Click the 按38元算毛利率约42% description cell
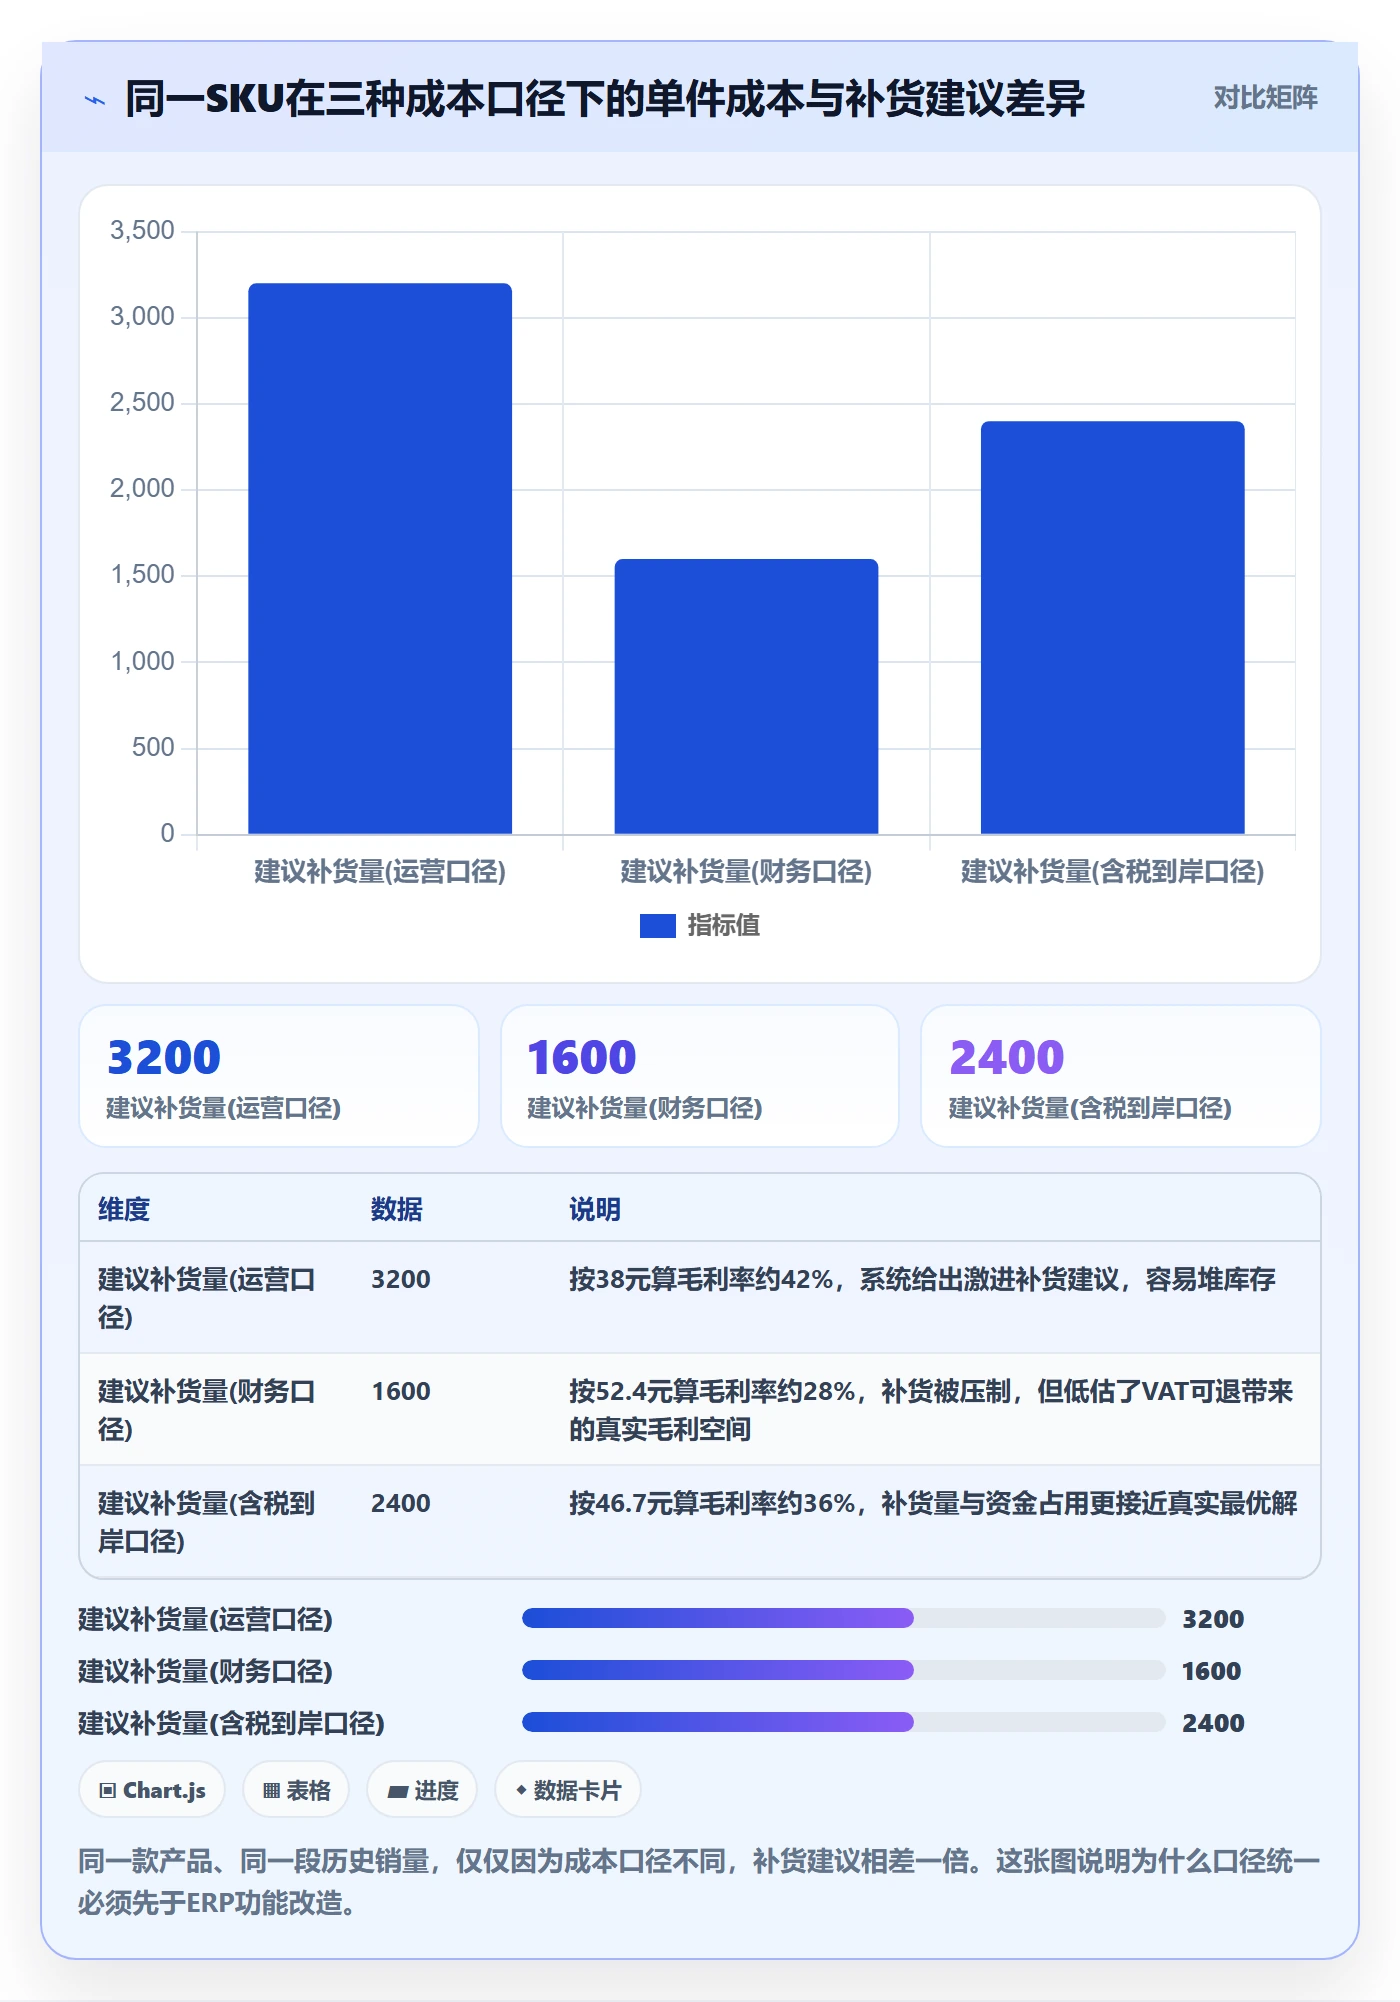The width and height of the screenshot is (1400, 2002). 922,1280
